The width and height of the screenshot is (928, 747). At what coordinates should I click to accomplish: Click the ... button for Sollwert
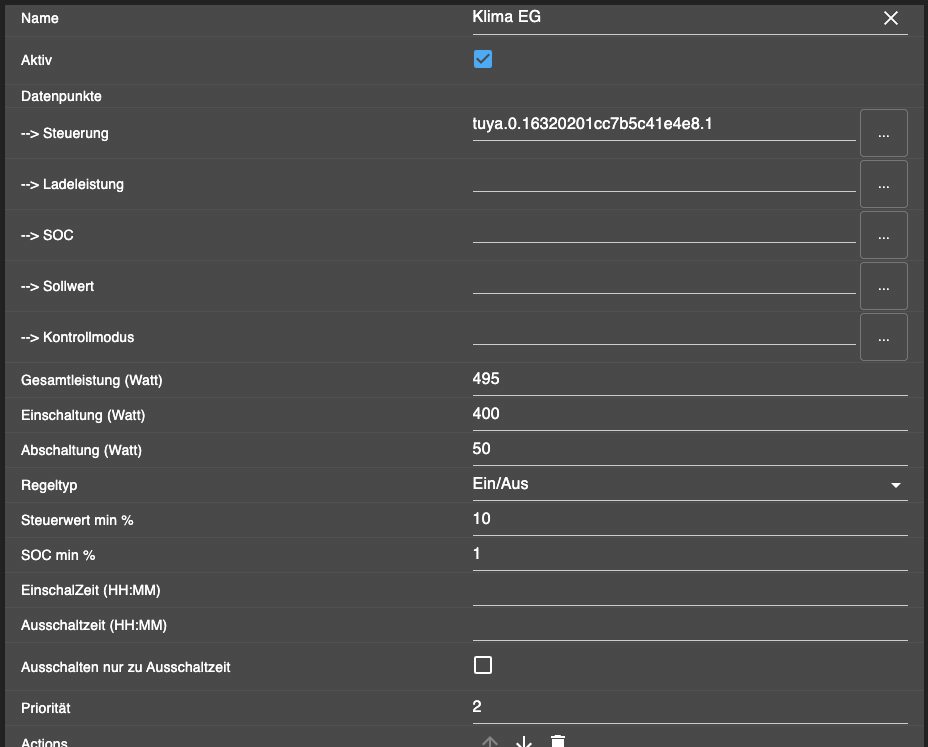[x=883, y=286]
